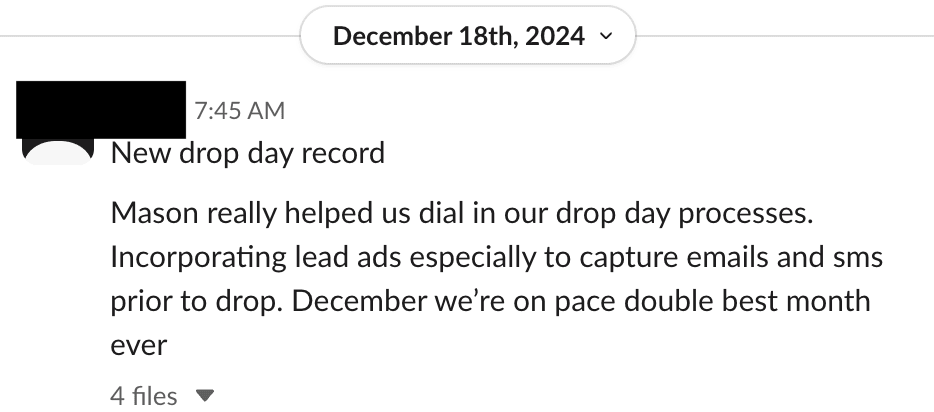Click the line starting "prior to drop"
The height and width of the screenshot is (412, 934).
pos(490,301)
